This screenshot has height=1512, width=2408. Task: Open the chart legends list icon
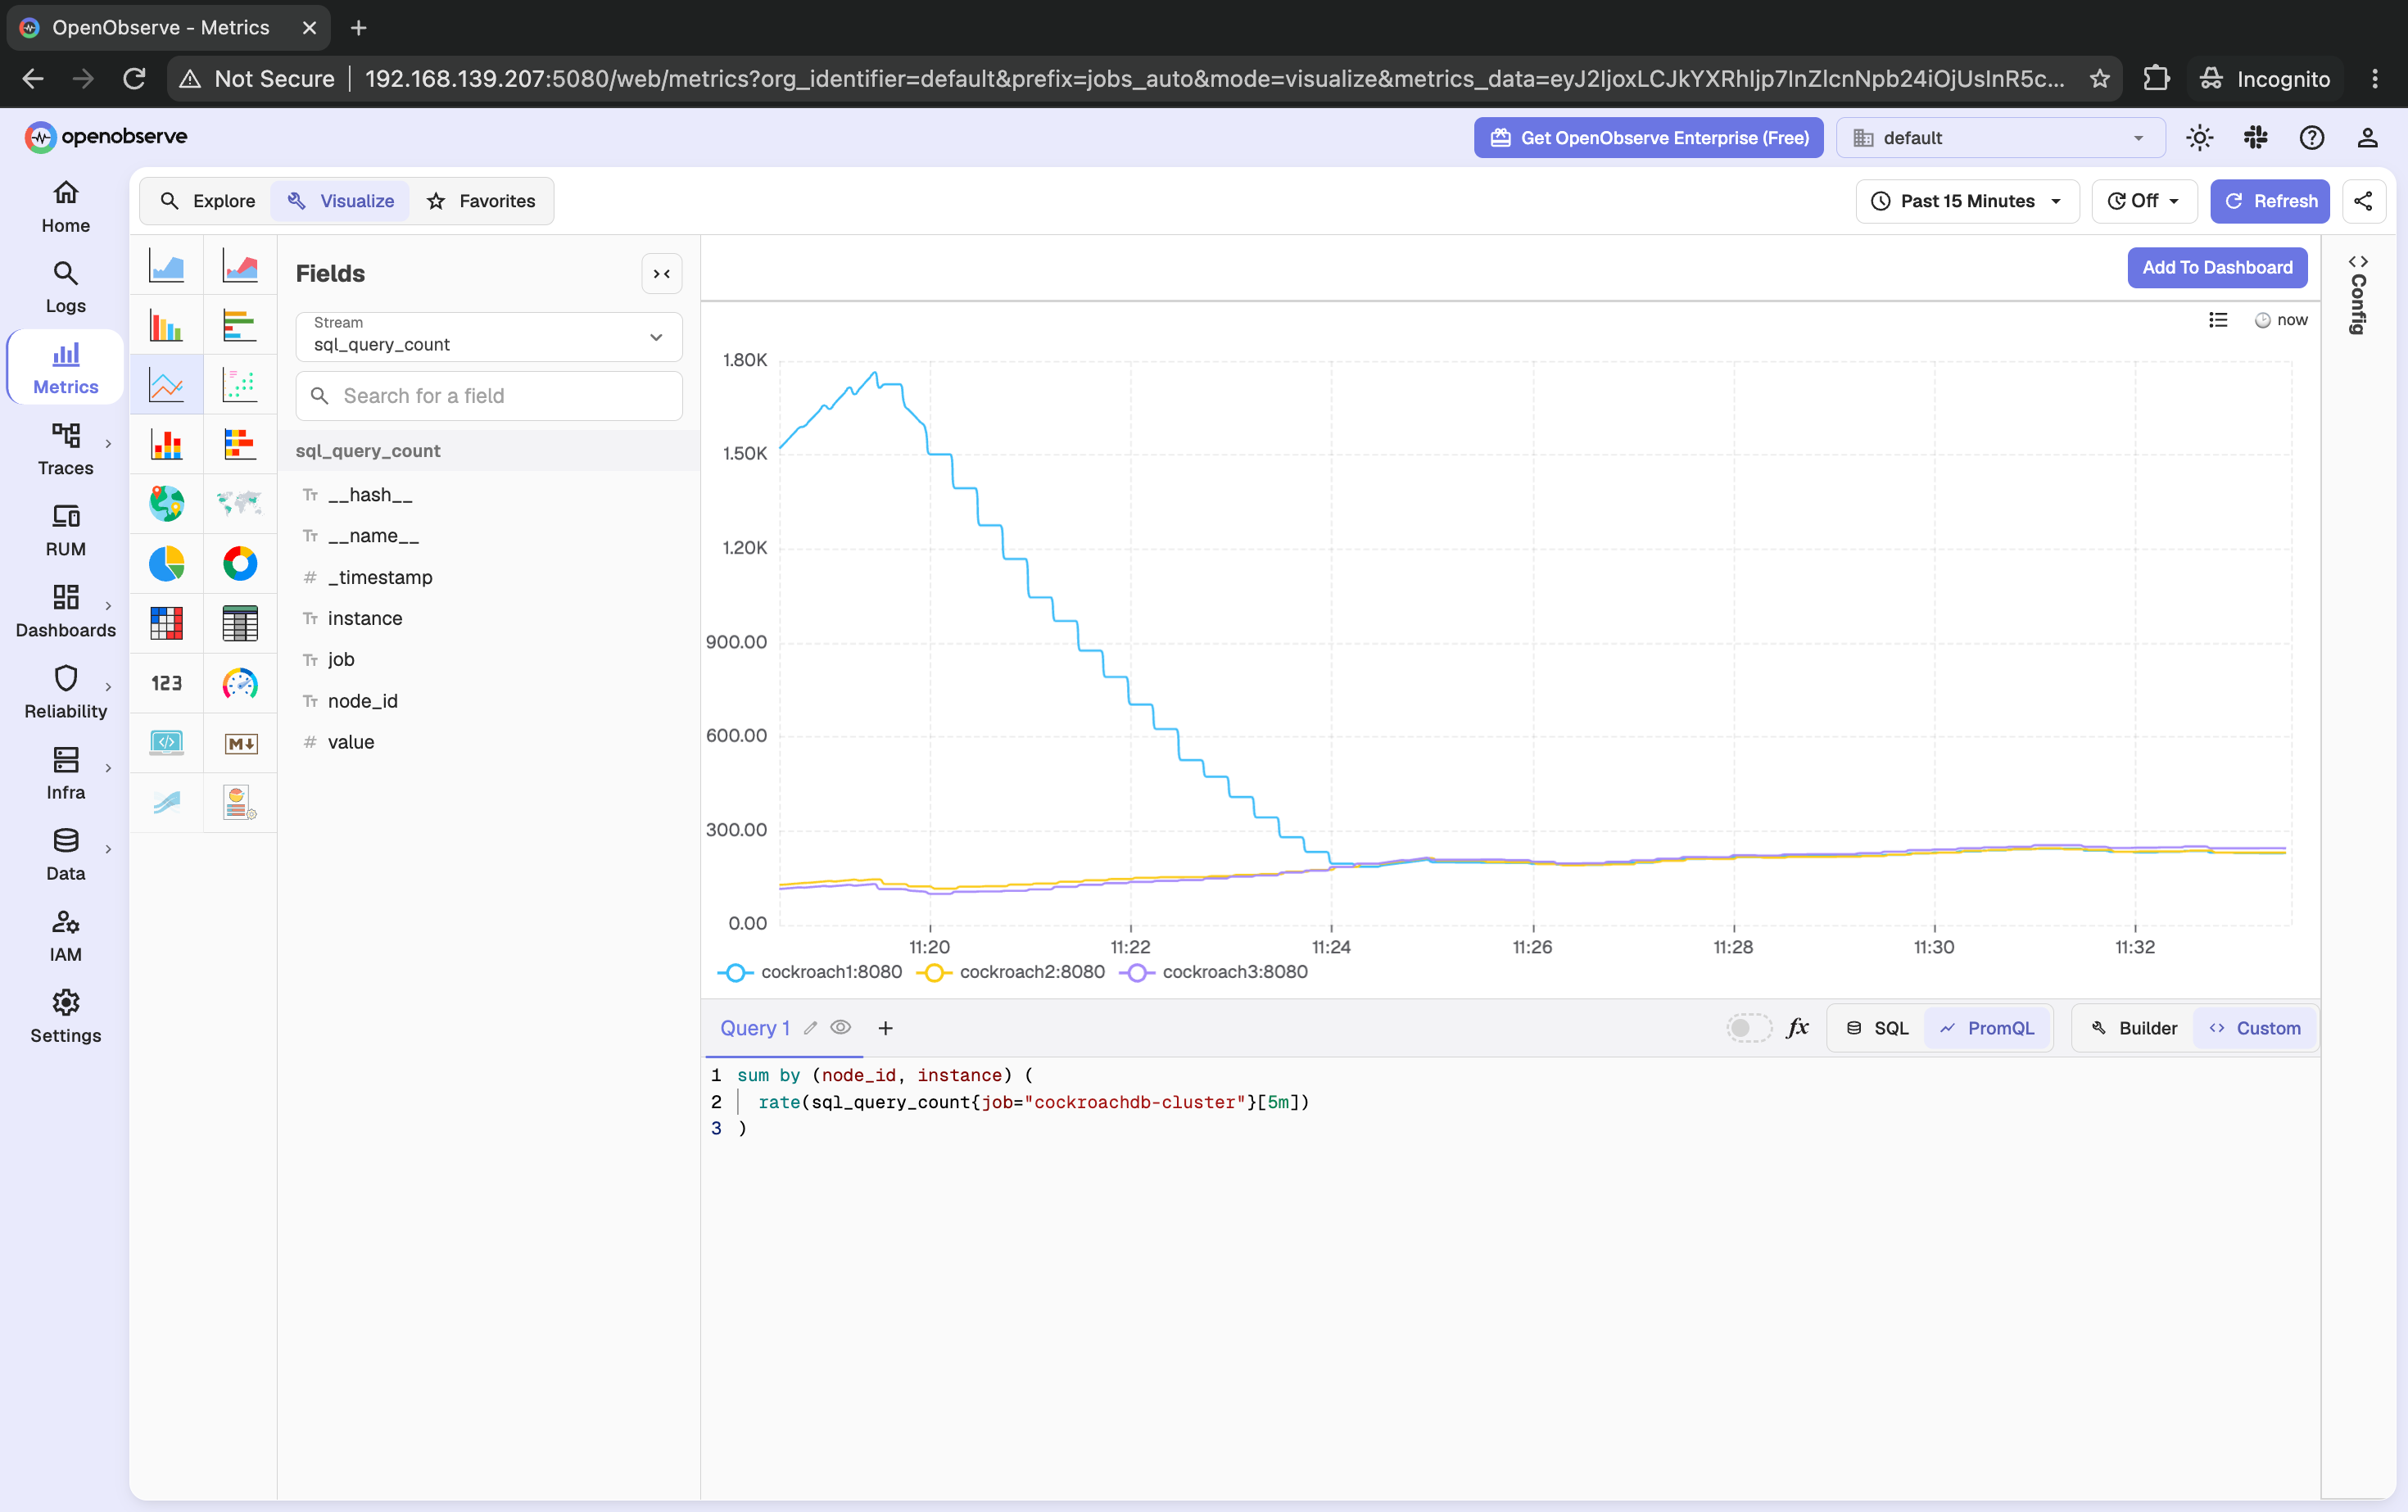(x=2218, y=320)
